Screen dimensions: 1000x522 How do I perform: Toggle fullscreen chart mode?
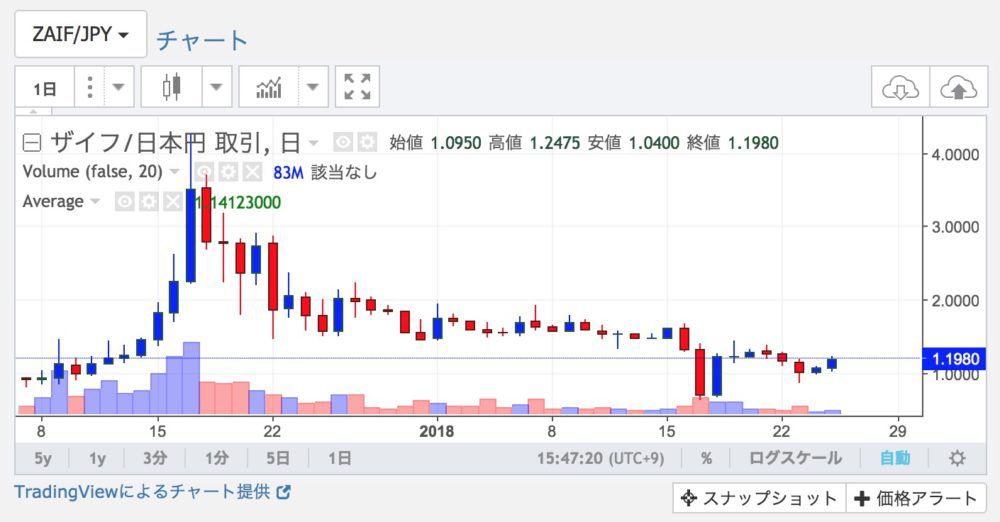pyautogui.click(x=357, y=87)
